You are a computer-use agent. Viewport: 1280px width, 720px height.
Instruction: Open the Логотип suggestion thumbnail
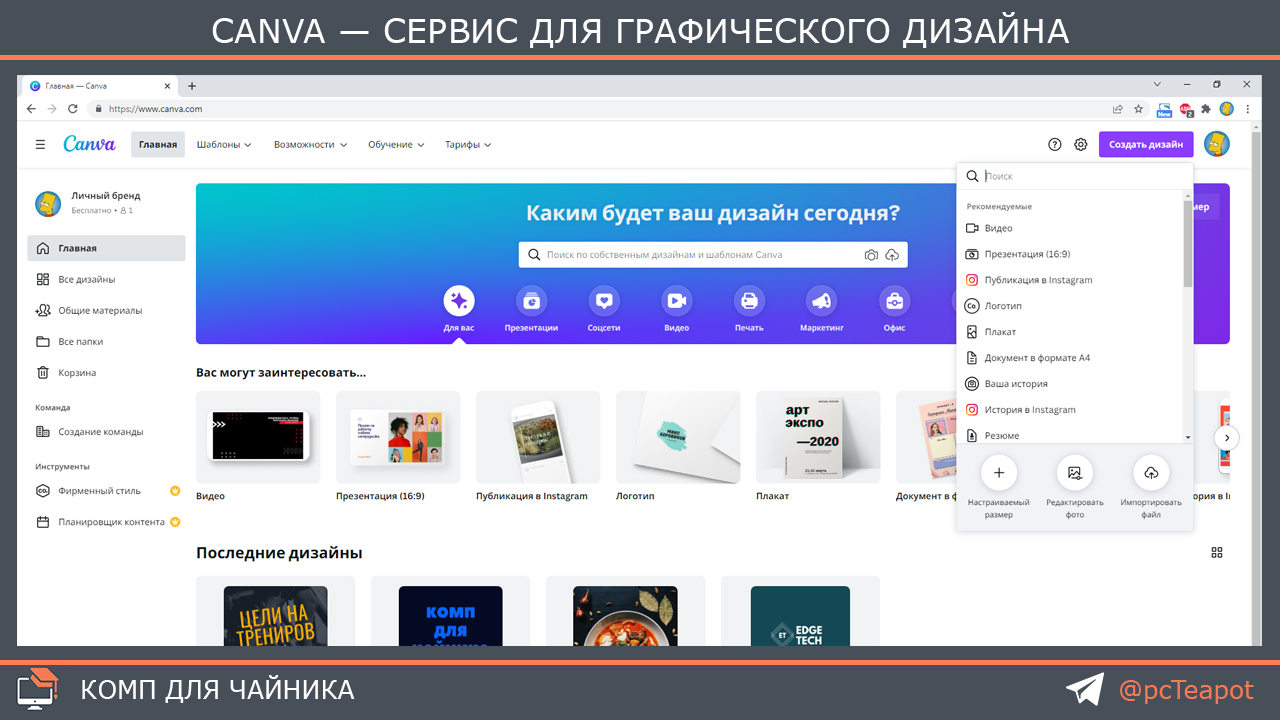click(x=678, y=437)
